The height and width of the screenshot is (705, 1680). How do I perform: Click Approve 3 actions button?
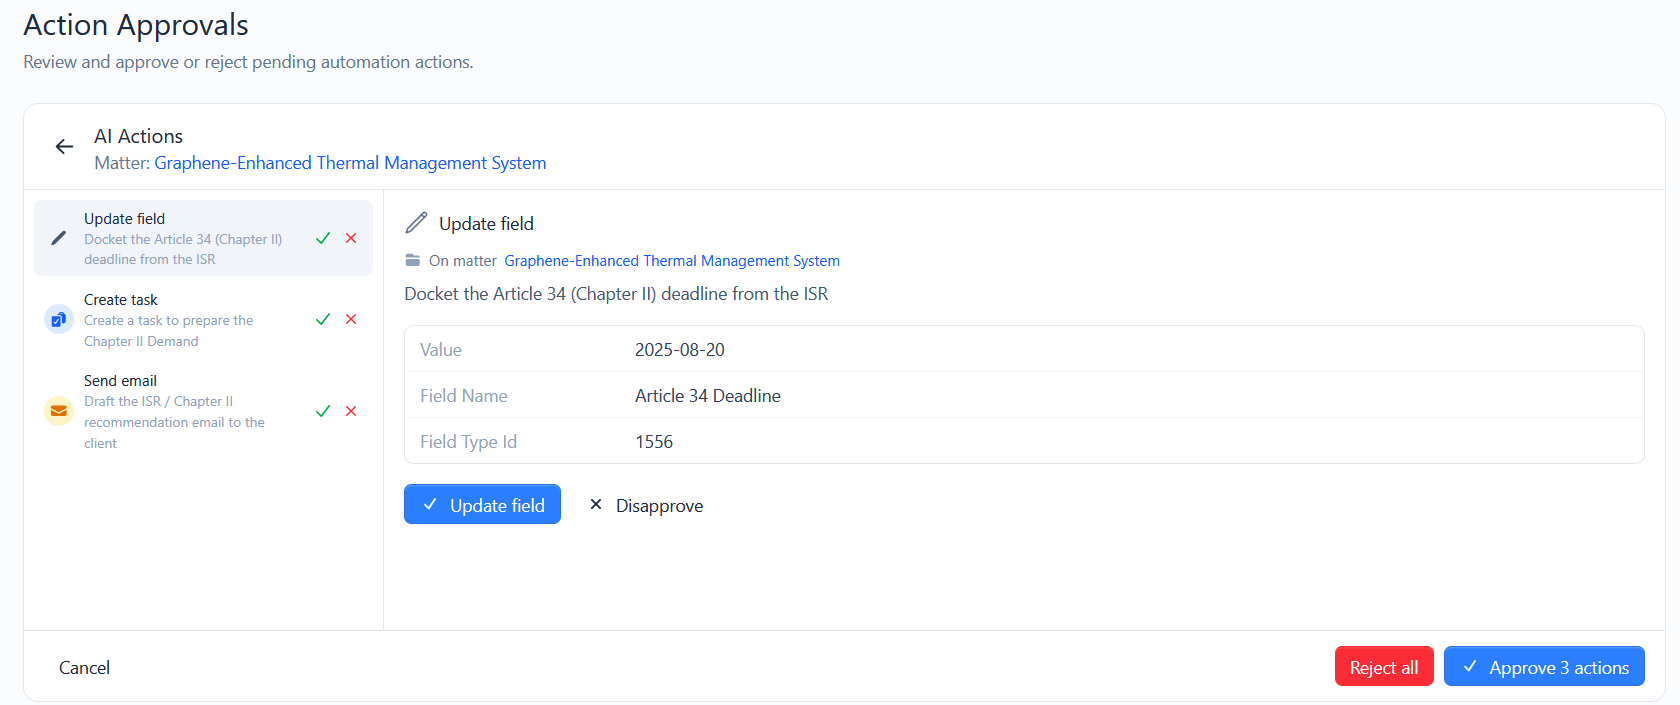point(1544,667)
